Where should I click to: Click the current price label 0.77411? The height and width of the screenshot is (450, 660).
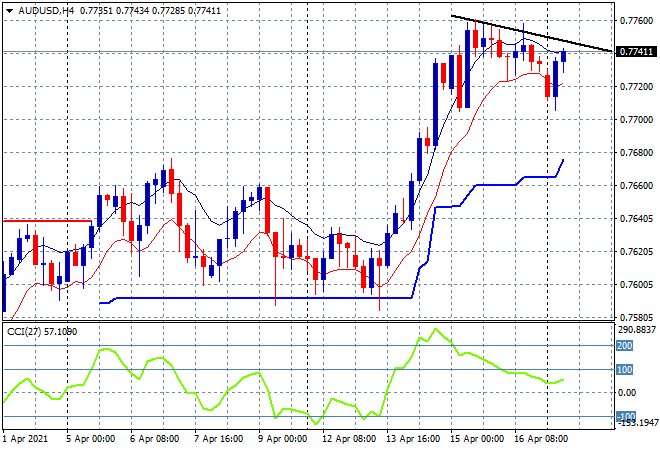tap(636, 52)
